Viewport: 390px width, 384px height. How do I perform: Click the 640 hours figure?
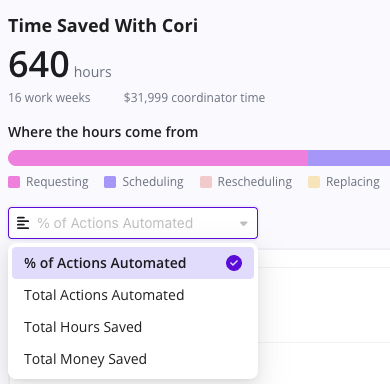(x=60, y=64)
